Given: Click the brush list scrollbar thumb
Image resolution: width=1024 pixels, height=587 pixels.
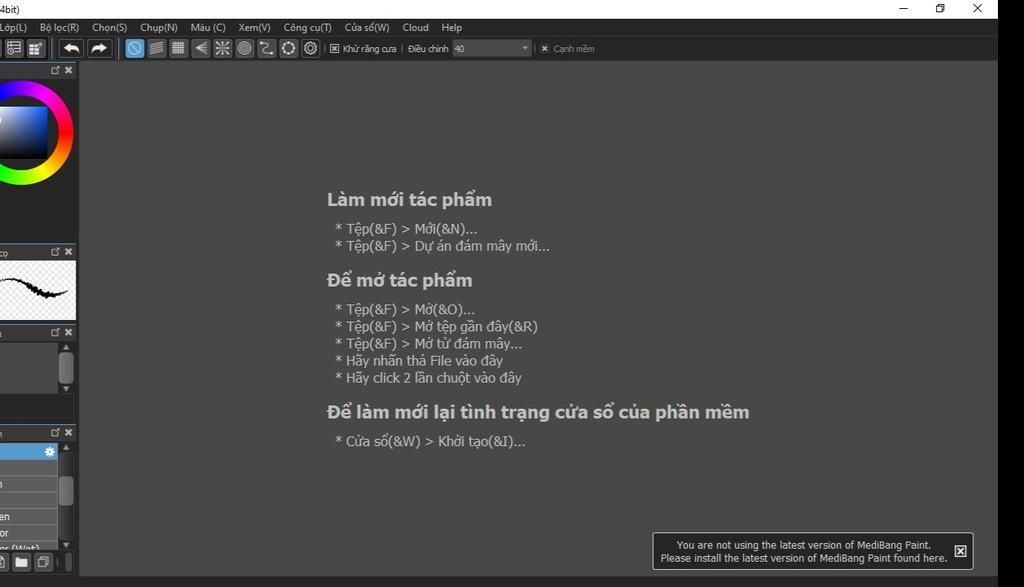Looking at the screenshot, I should pyautogui.click(x=66, y=491).
